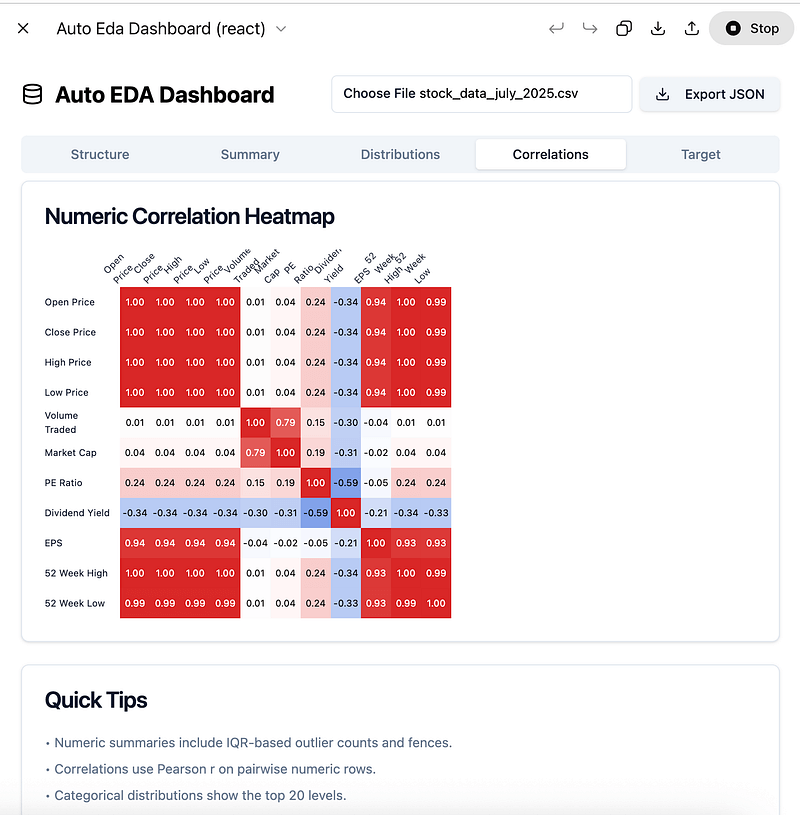Open the Summary tab

tap(250, 154)
